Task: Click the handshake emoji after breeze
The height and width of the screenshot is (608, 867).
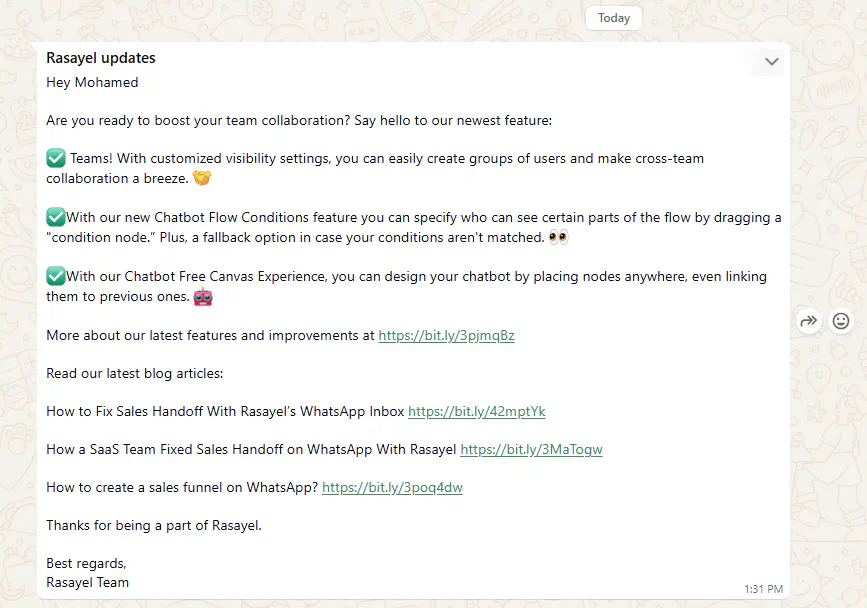Action: point(202,178)
